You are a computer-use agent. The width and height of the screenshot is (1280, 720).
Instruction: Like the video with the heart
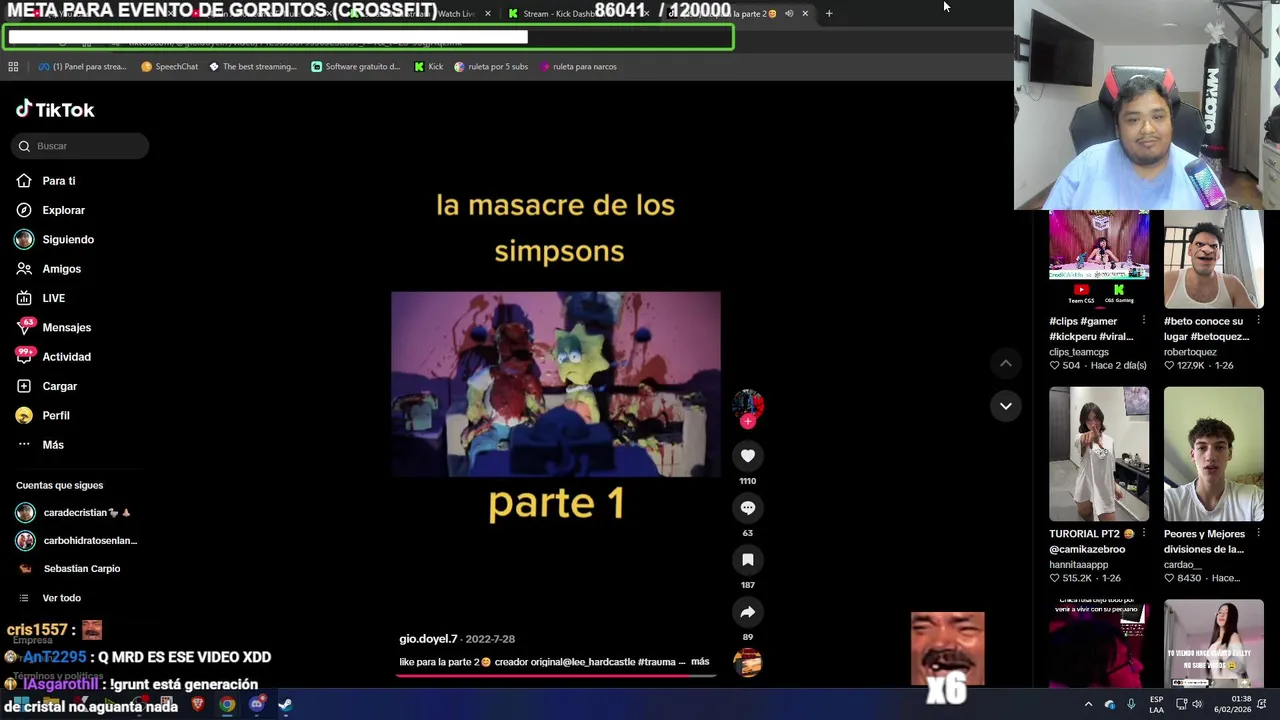click(747, 456)
